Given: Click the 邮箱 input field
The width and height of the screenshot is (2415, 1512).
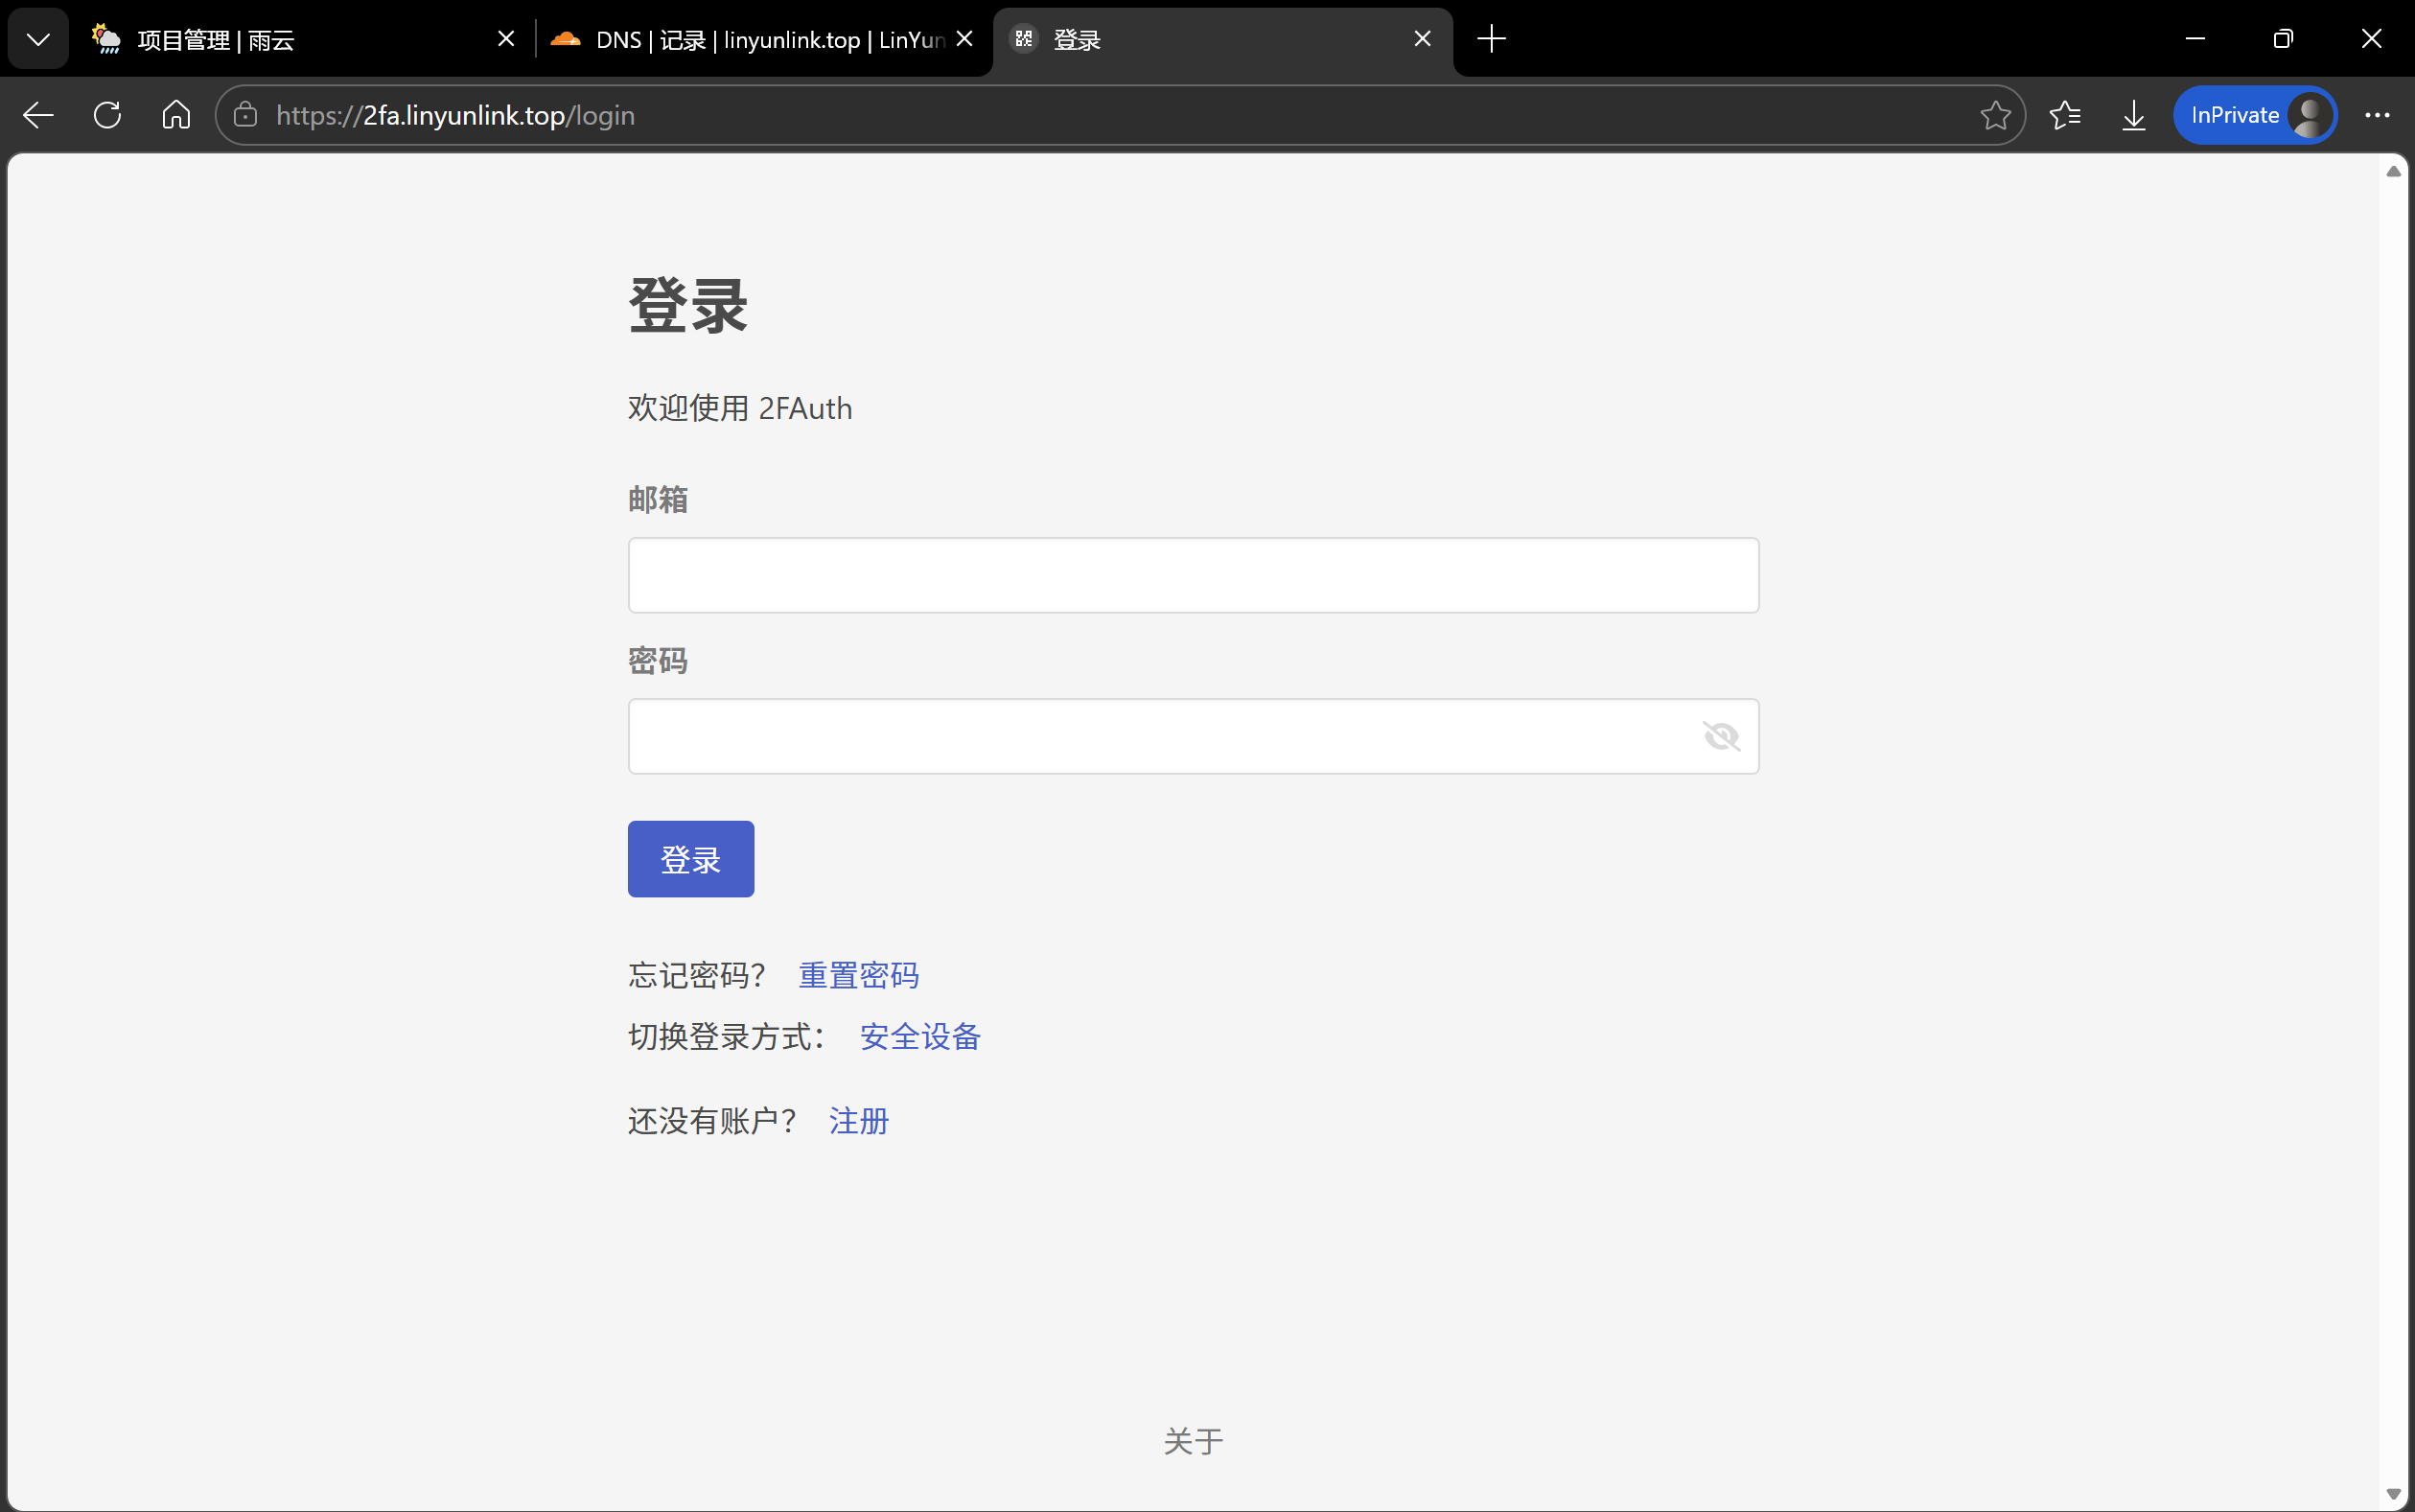Looking at the screenshot, I should (x=1192, y=575).
